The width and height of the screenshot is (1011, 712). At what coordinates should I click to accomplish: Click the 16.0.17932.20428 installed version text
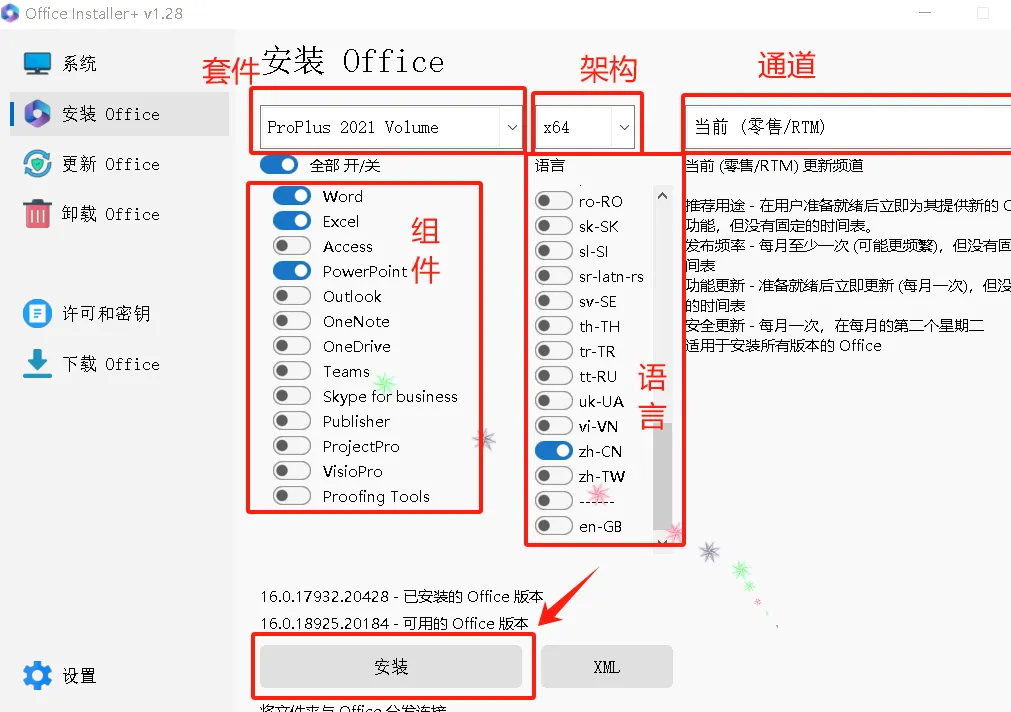pyautogui.click(x=402, y=597)
